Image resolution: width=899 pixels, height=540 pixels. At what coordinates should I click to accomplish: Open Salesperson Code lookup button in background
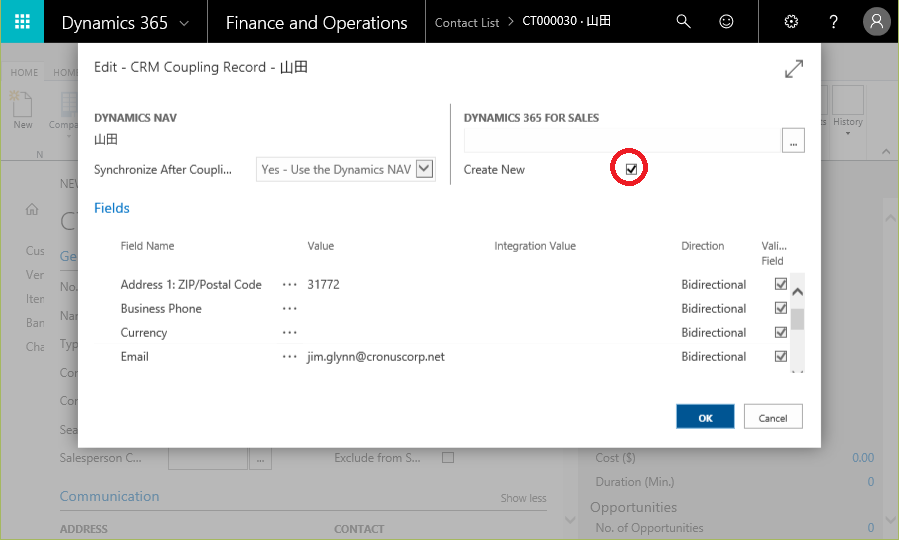[260, 459]
